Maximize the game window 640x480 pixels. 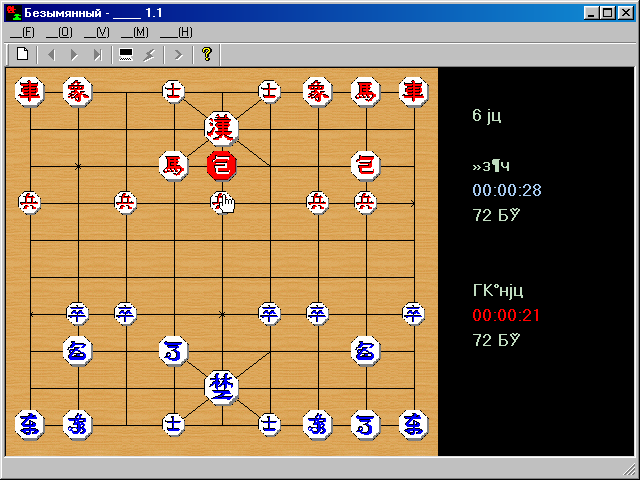[x=608, y=13]
